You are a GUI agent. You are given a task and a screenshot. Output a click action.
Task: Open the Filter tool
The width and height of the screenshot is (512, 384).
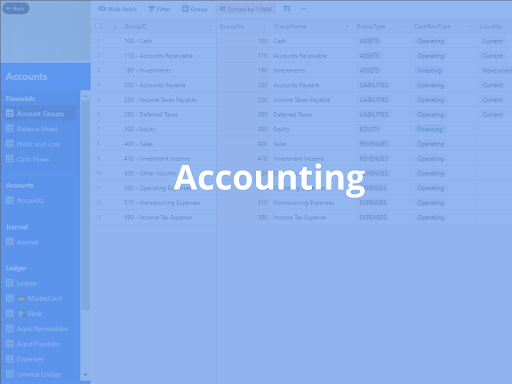click(x=160, y=9)
